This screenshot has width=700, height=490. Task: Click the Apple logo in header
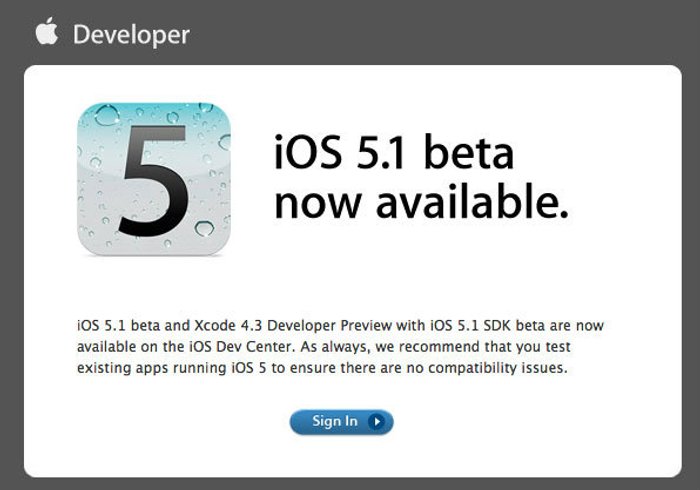(x=47, y=31)
